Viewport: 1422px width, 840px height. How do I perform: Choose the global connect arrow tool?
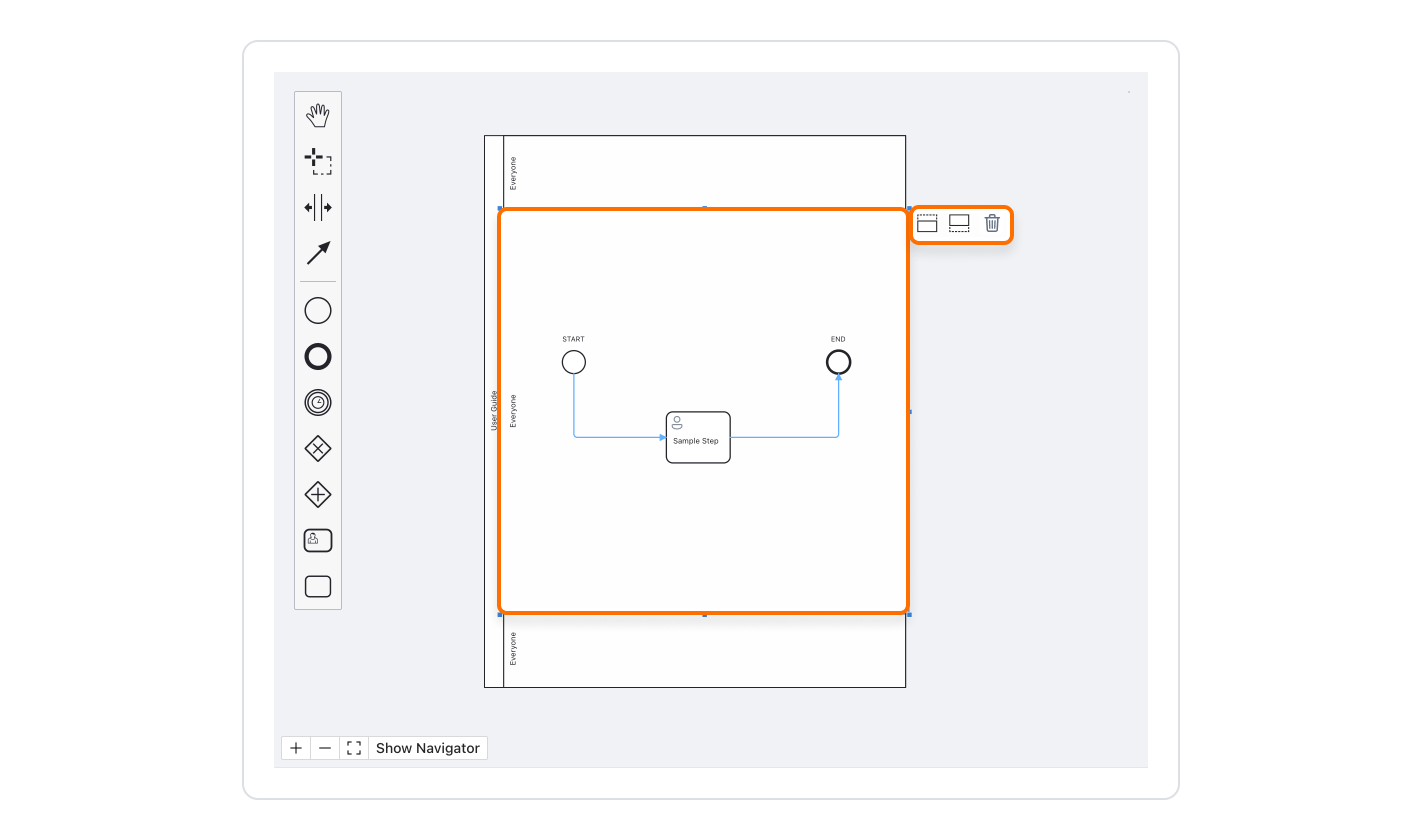pyautogui.click(x=318, y=253)
